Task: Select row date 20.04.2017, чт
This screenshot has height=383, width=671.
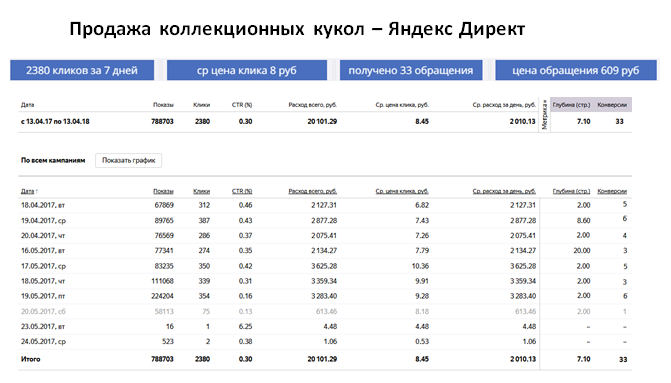Action: pyautogui.click(x=43, y=236)
